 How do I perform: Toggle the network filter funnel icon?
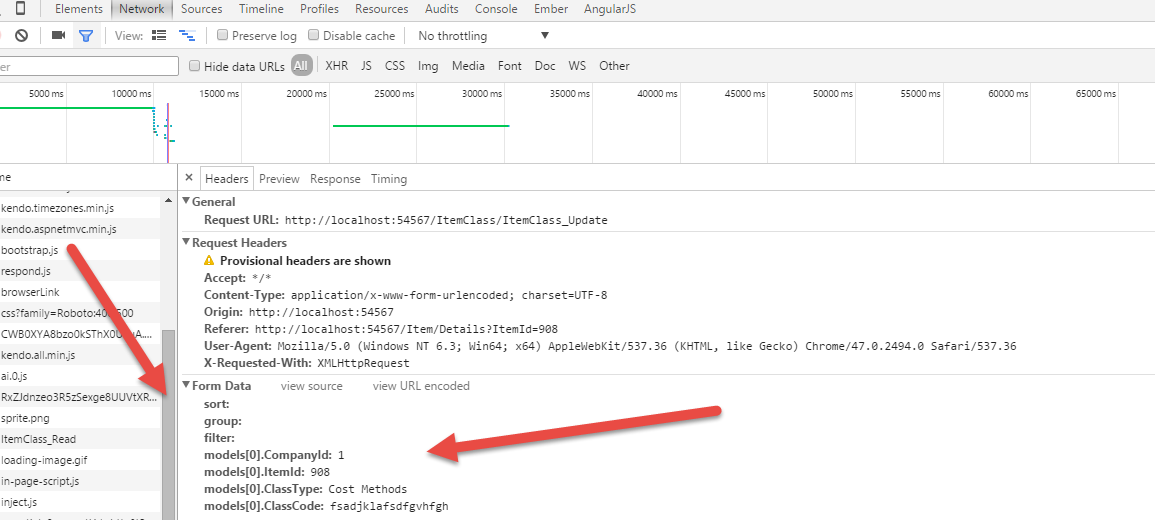[86, 36]
